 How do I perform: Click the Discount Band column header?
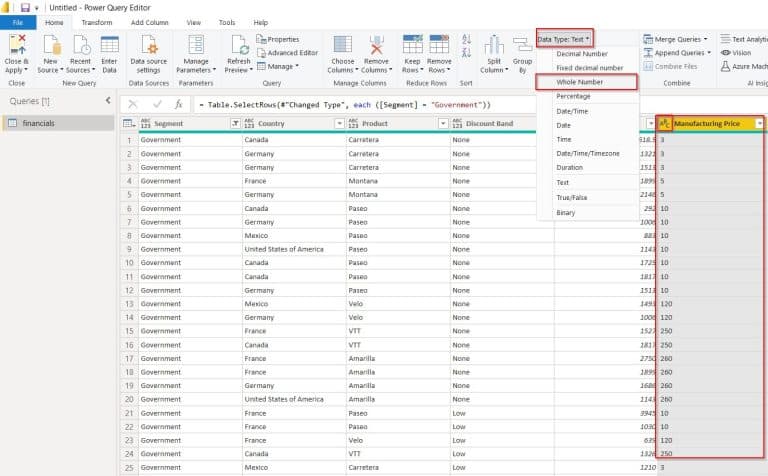(x=489, y=123)
